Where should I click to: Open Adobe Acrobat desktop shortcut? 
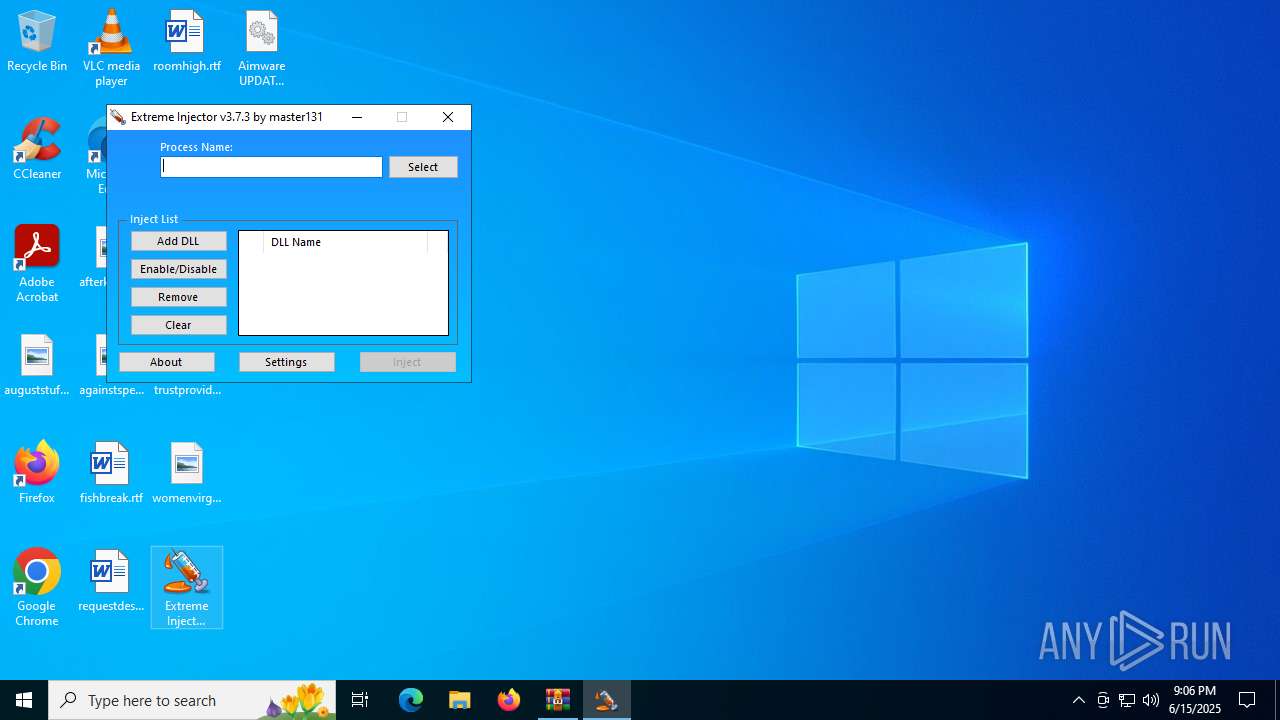pos(37,264)
